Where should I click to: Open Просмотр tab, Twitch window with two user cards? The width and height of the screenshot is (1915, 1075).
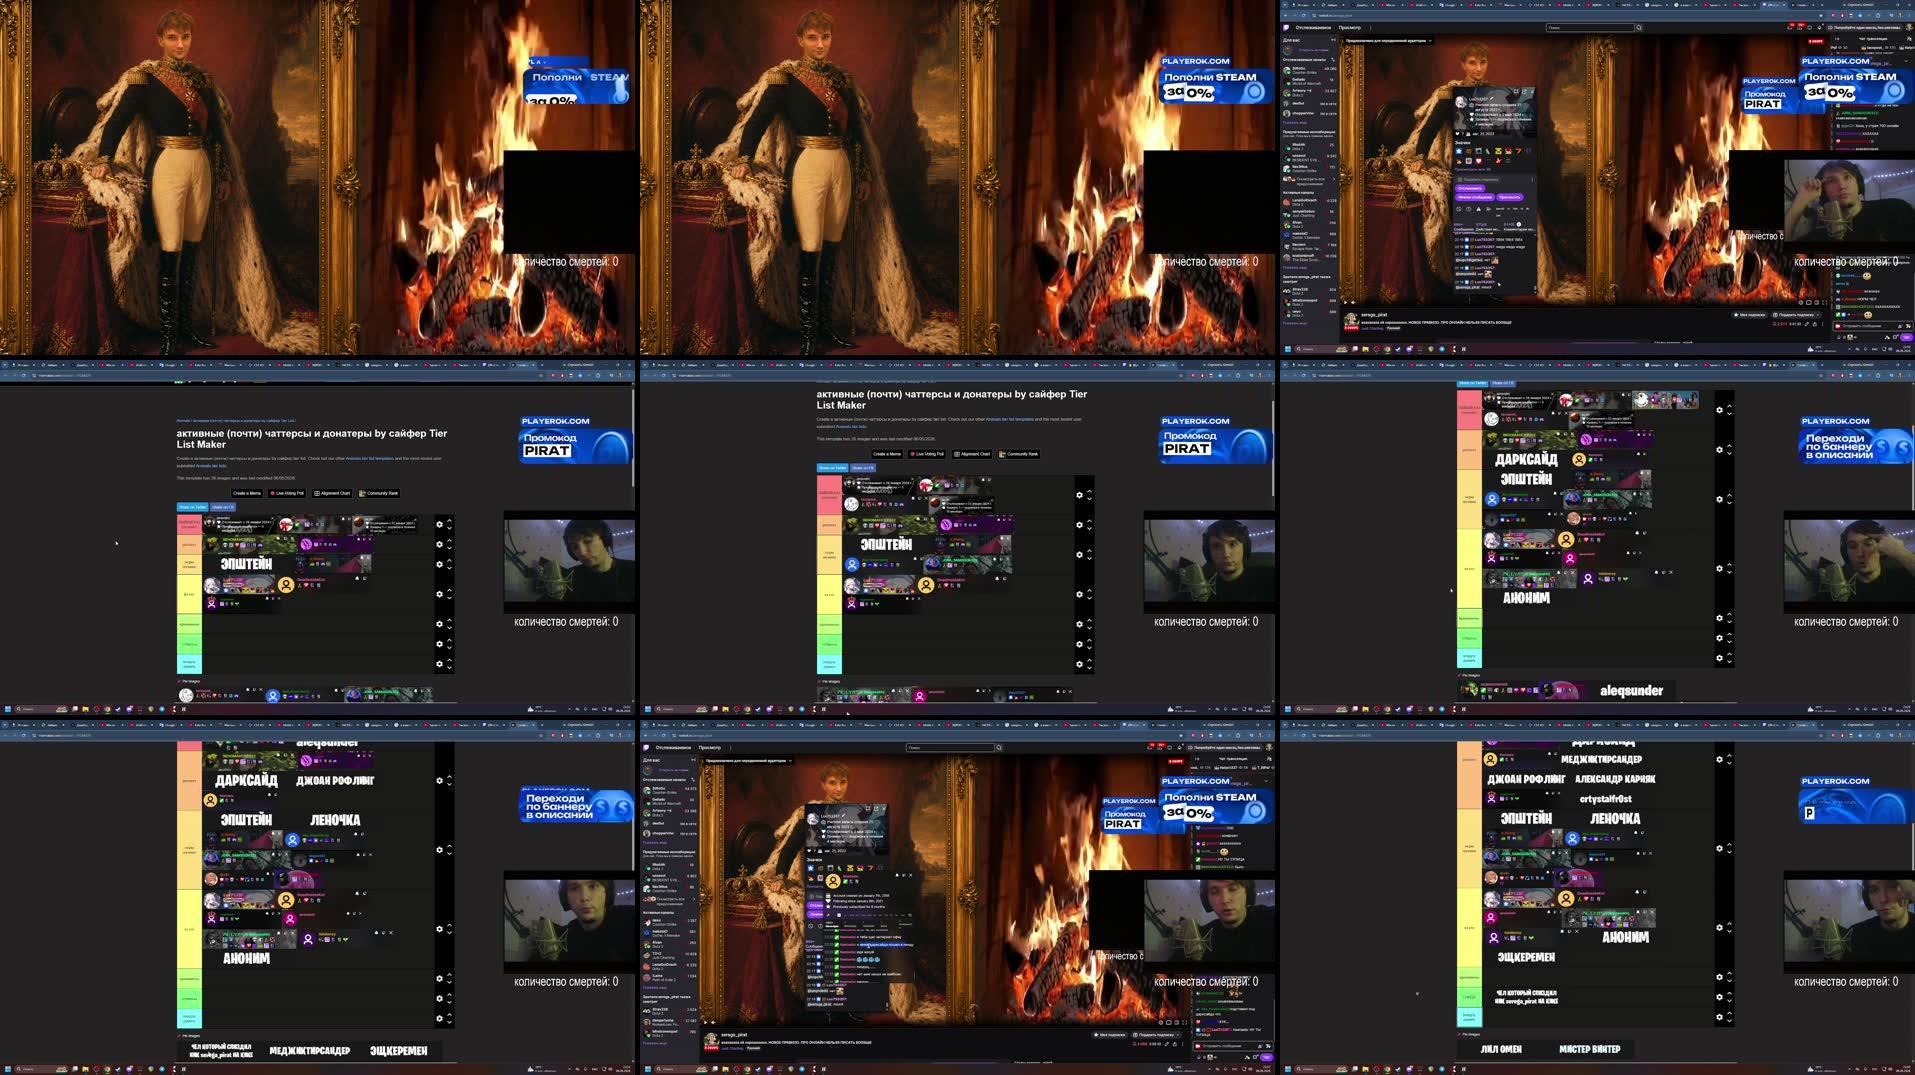[710, 748]
